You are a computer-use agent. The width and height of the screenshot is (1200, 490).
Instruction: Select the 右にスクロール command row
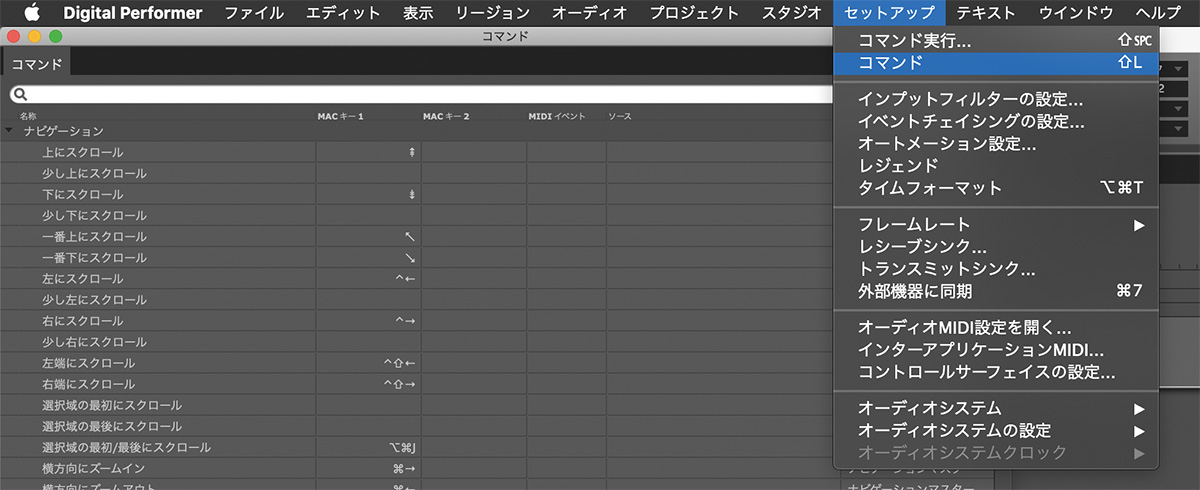click(416, 321)
